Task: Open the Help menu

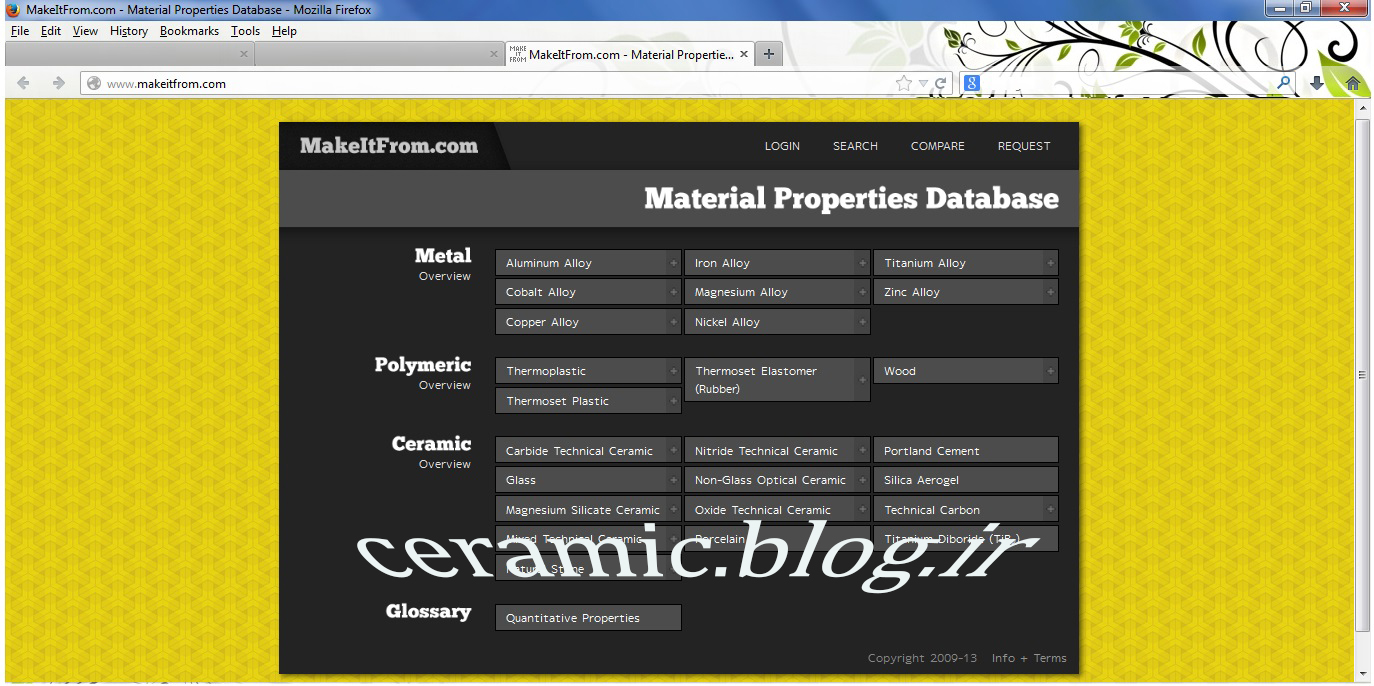Action: point(285,31)
